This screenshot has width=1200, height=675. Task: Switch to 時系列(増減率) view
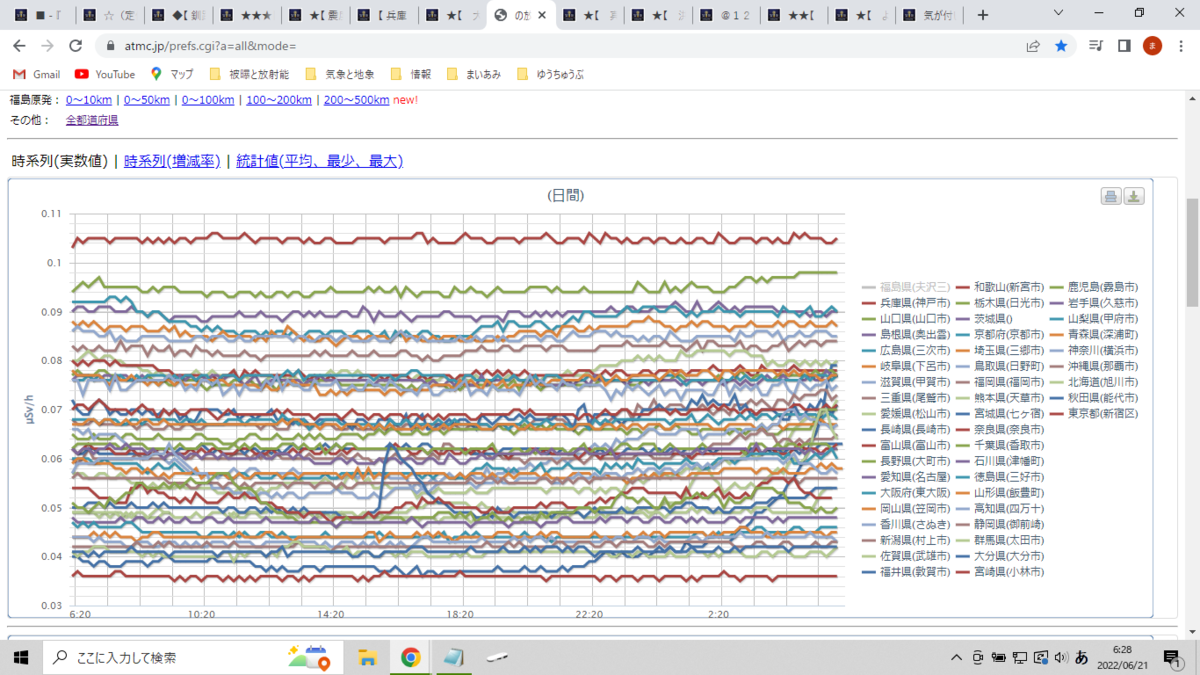[172, 161]
